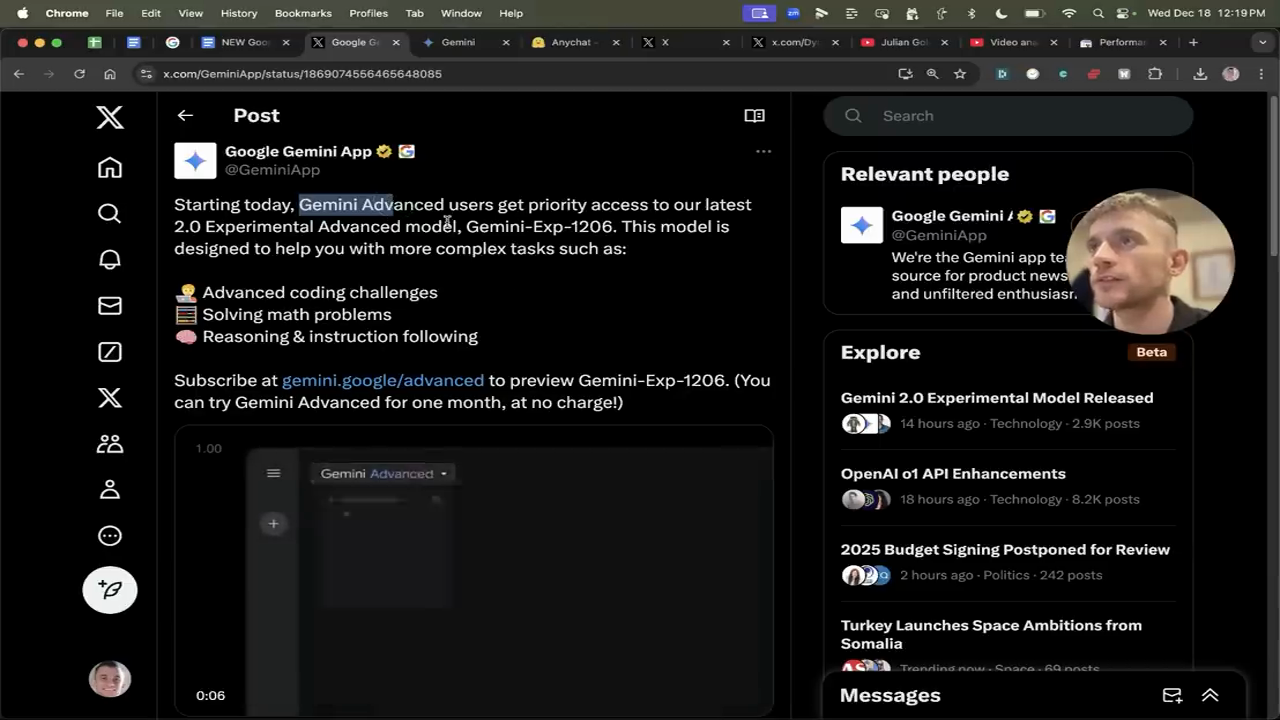
Task: Switch to the Gemini tab
Action: tap(458, 42)
